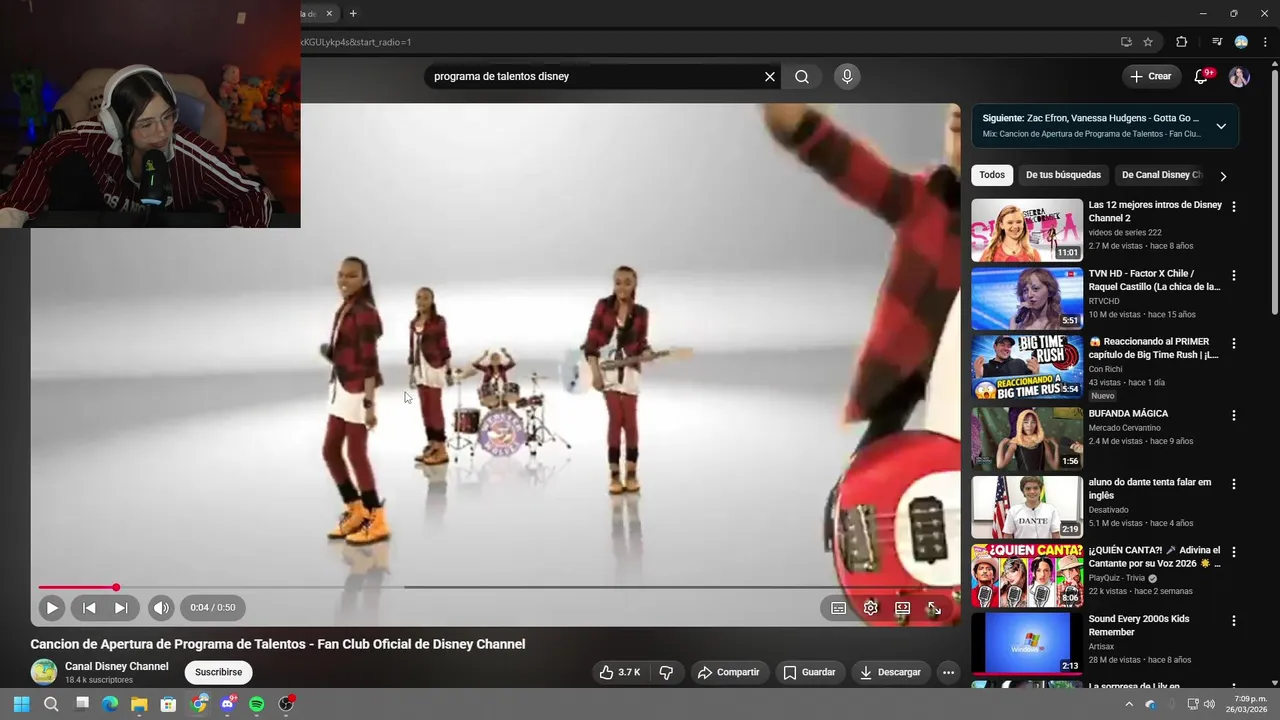Expand the Siguiente mix playlist panel
Viewport: 1280px width, 720px height.
(x=1221, y=126)
